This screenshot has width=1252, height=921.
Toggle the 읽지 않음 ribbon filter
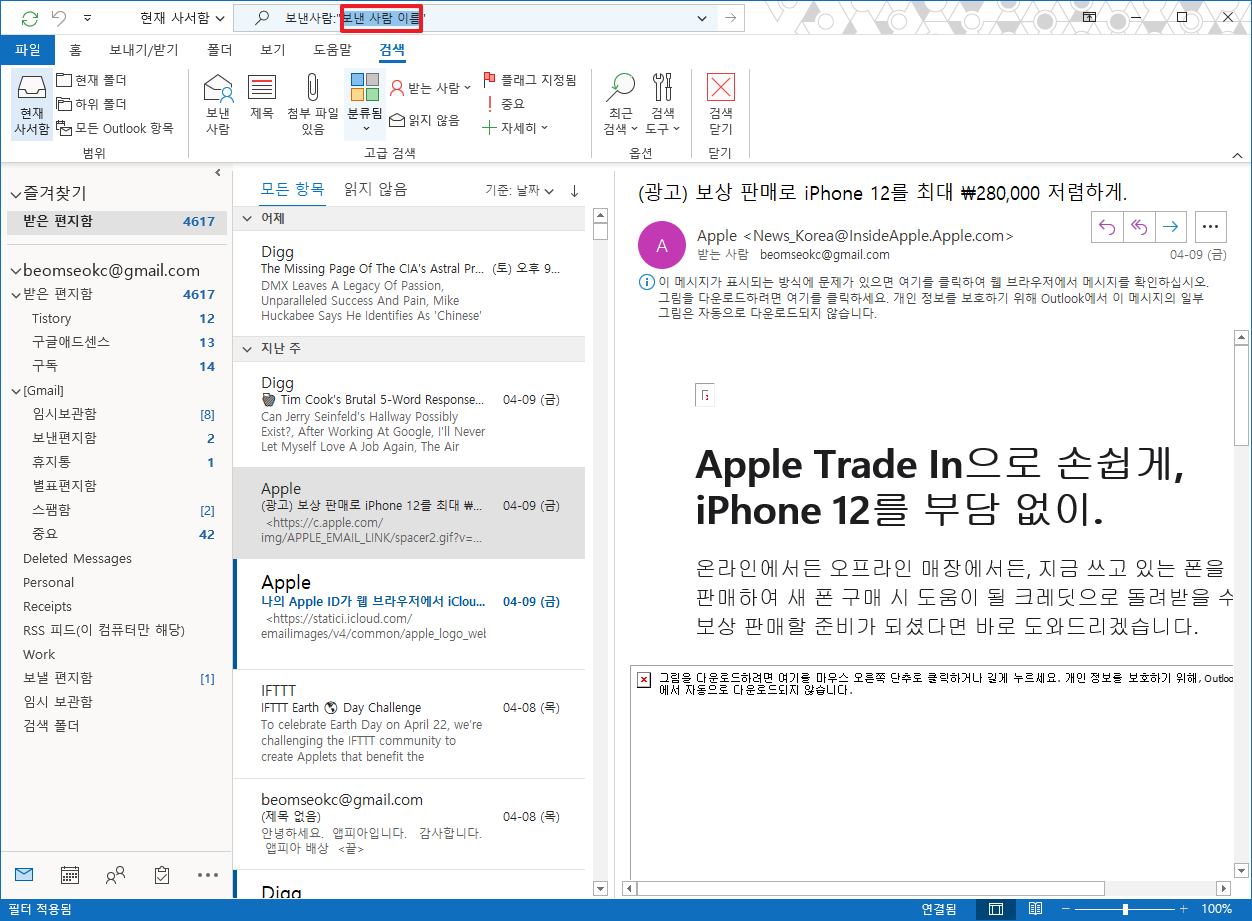tap(425, 120)
